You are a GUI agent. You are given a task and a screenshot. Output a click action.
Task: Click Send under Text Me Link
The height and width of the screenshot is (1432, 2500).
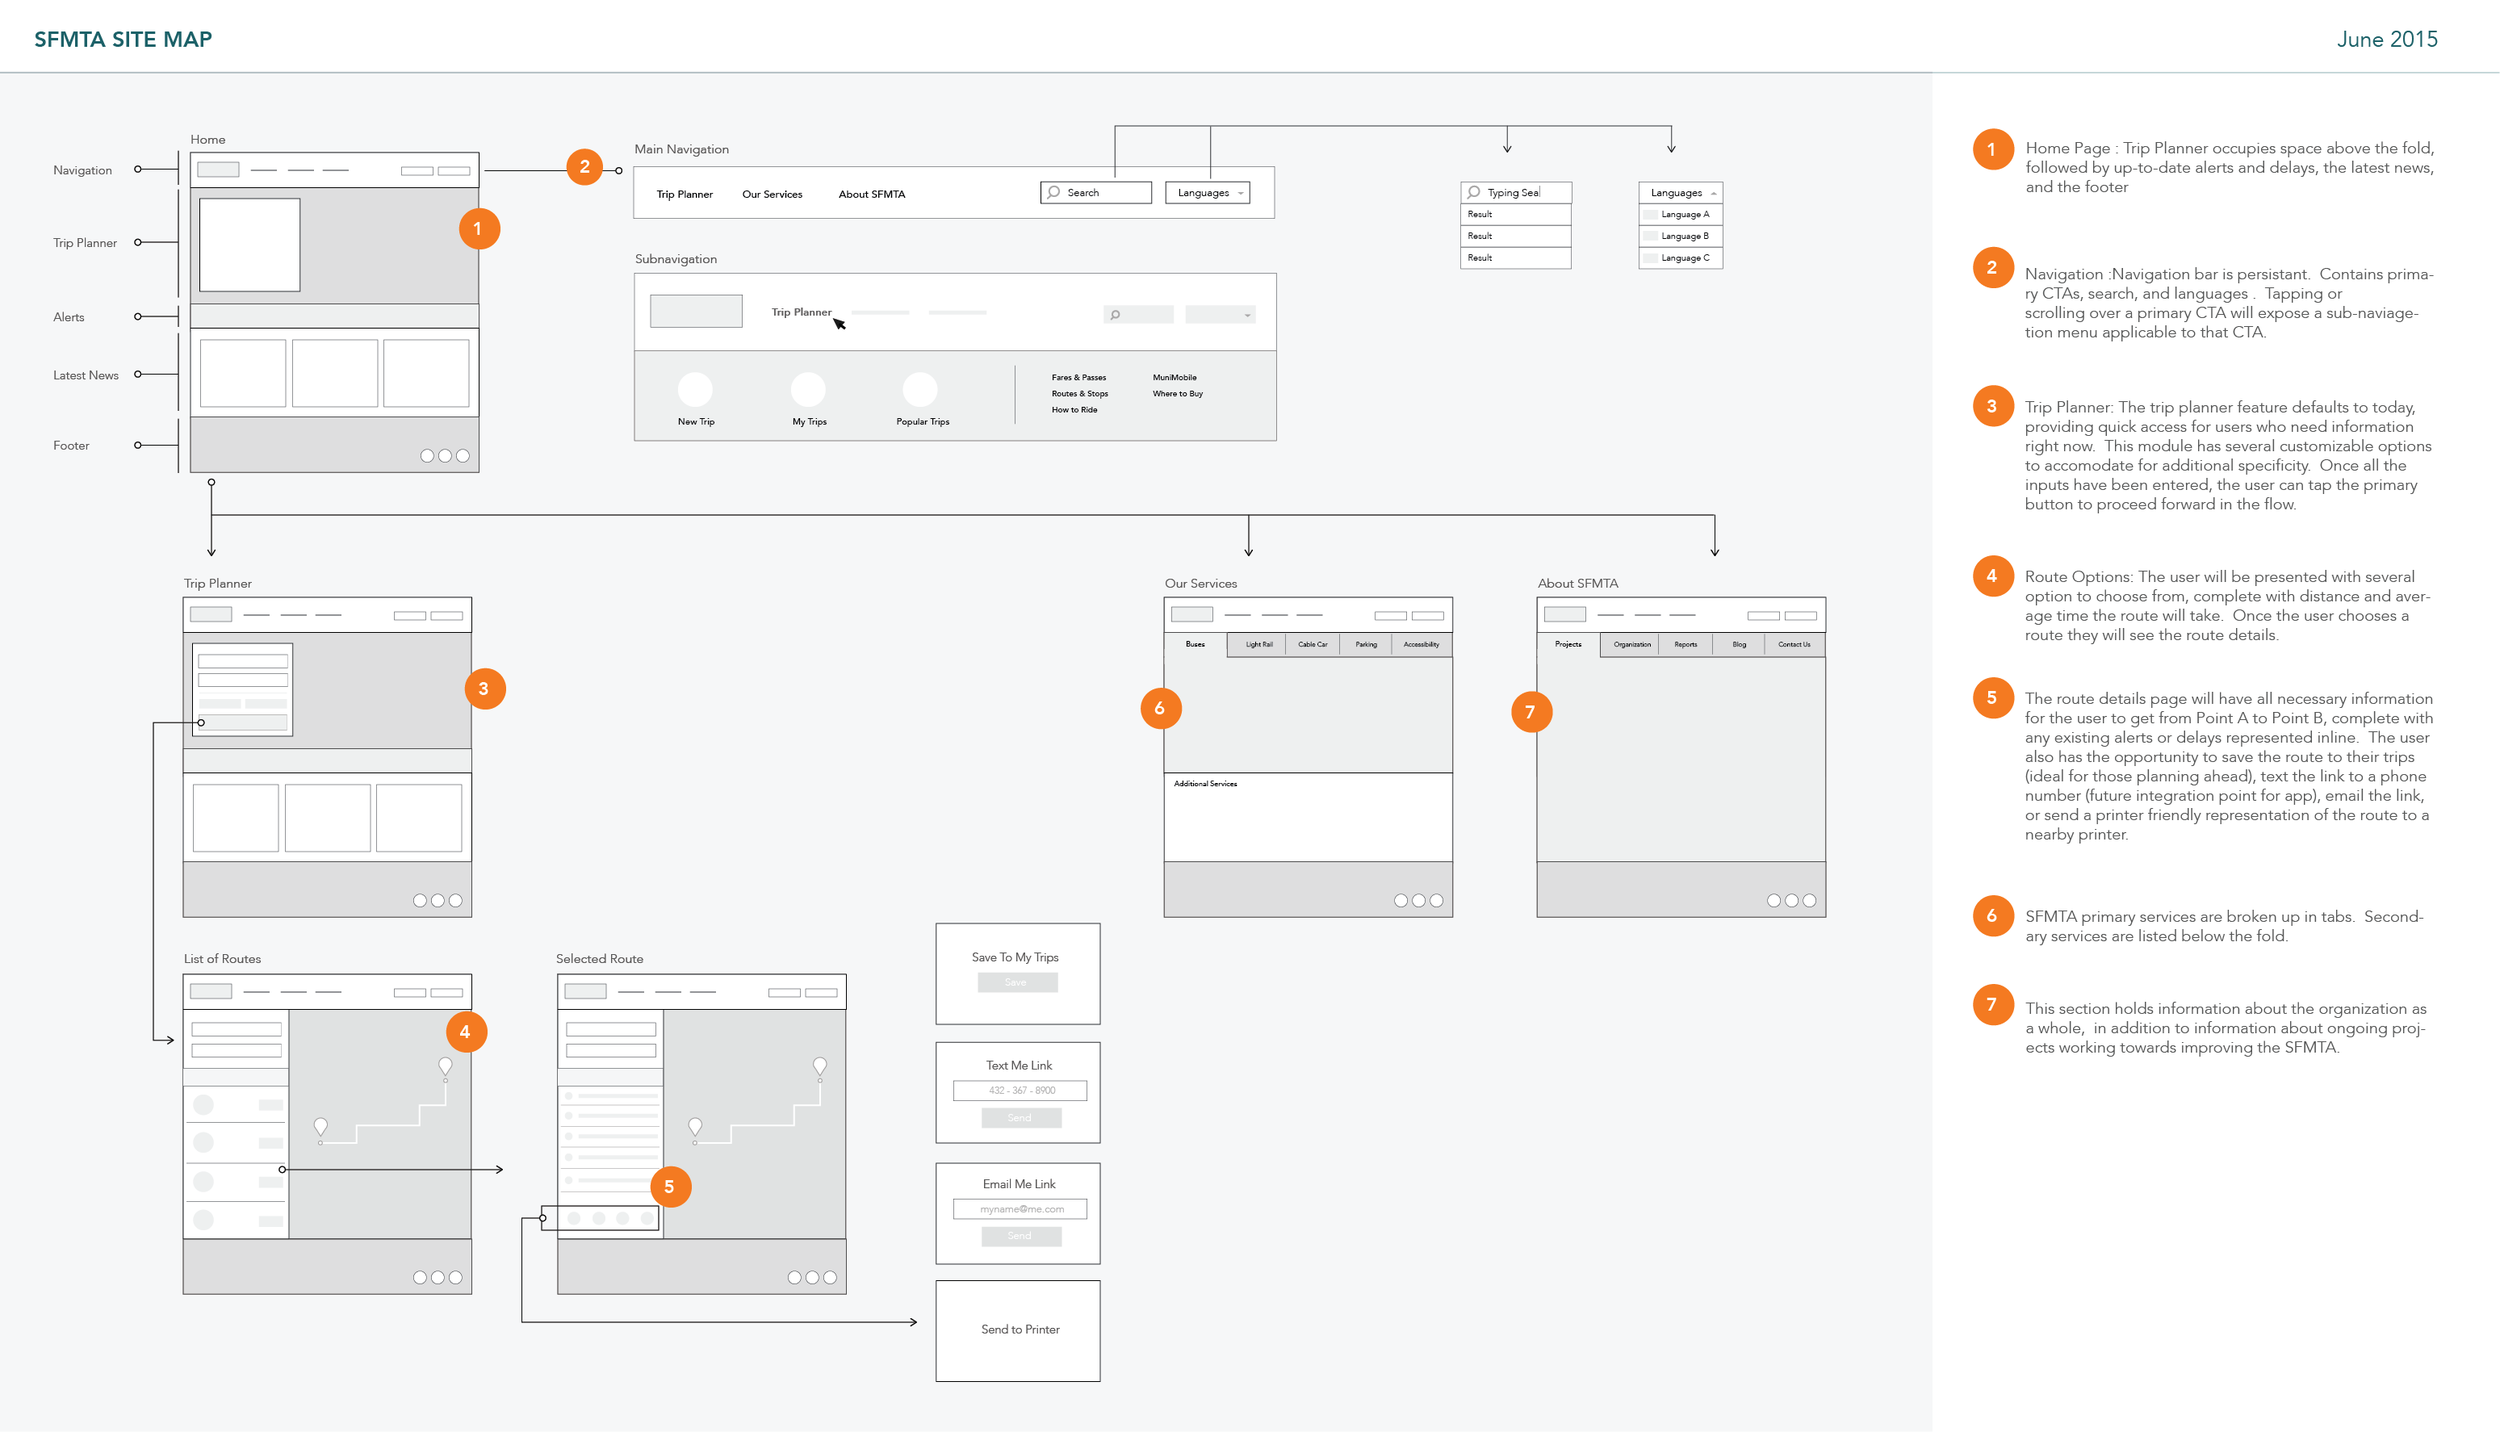point(1021,1118)
